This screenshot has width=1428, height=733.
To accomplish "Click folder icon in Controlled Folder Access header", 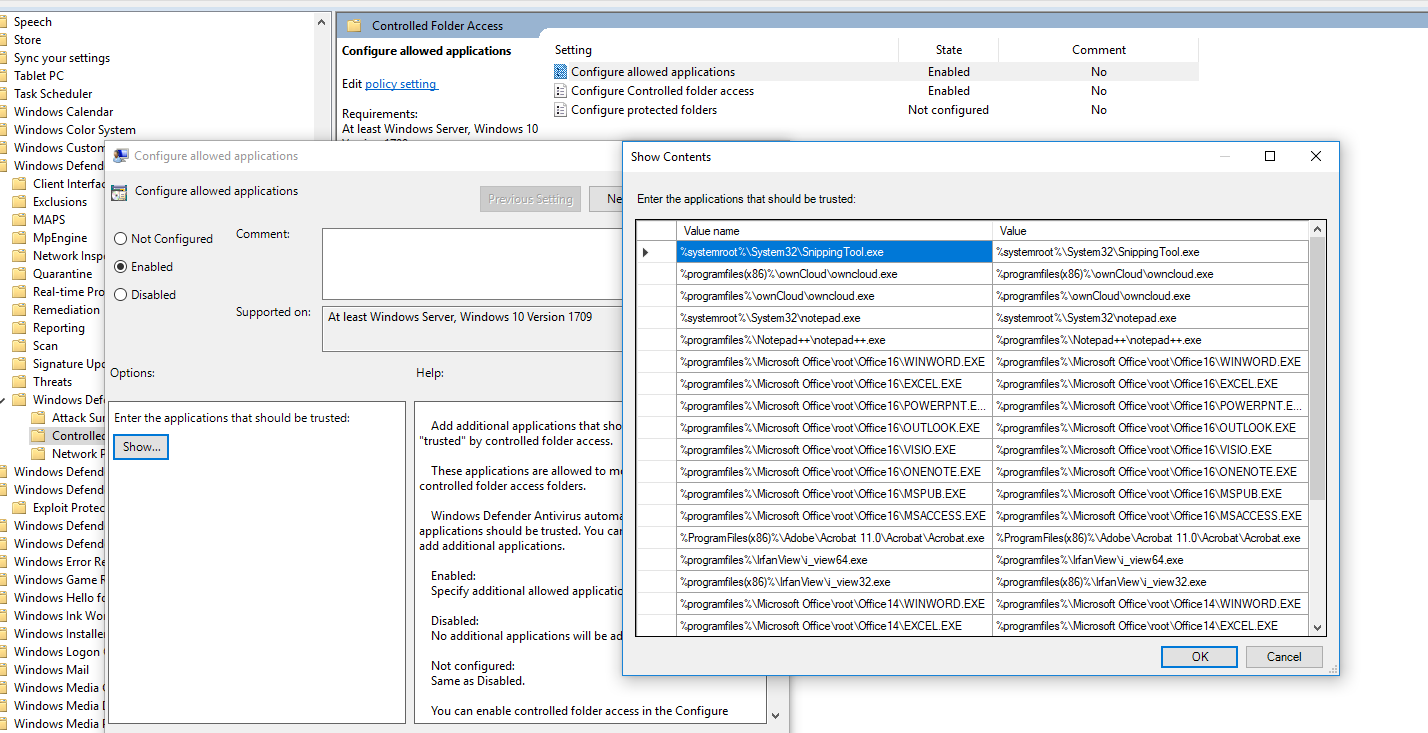I will [354, 26].
